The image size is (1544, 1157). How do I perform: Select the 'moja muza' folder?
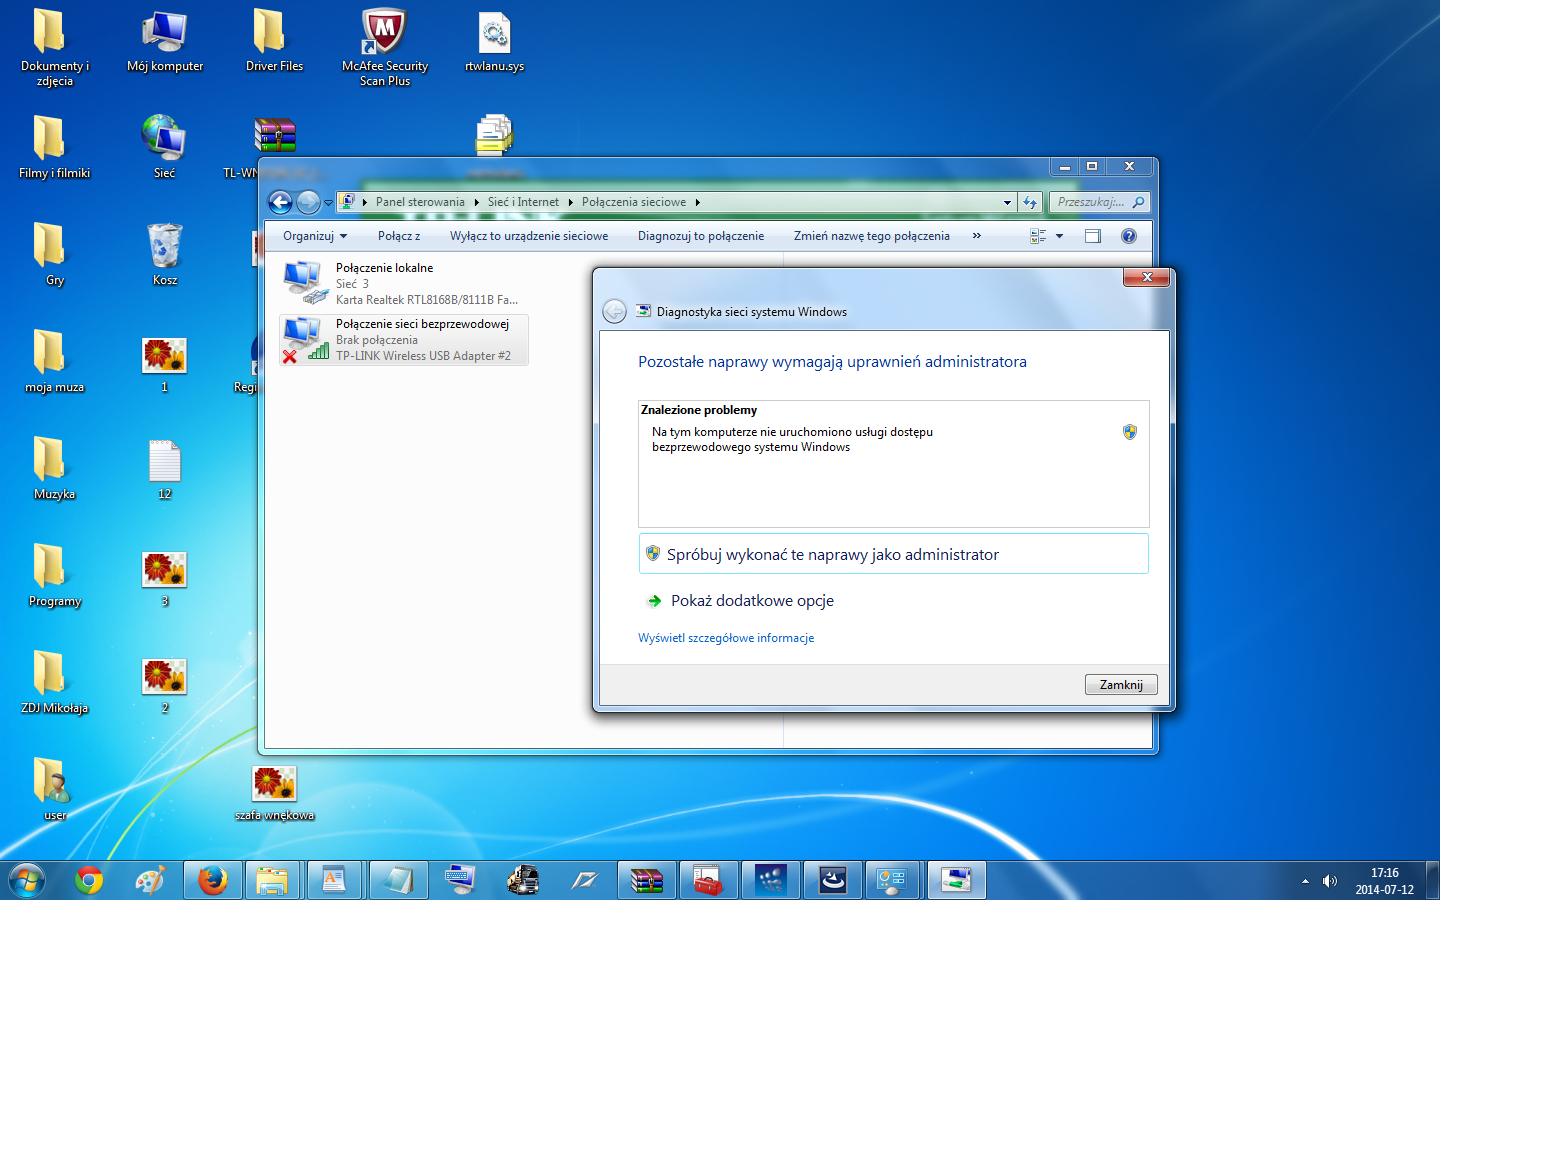55,362
